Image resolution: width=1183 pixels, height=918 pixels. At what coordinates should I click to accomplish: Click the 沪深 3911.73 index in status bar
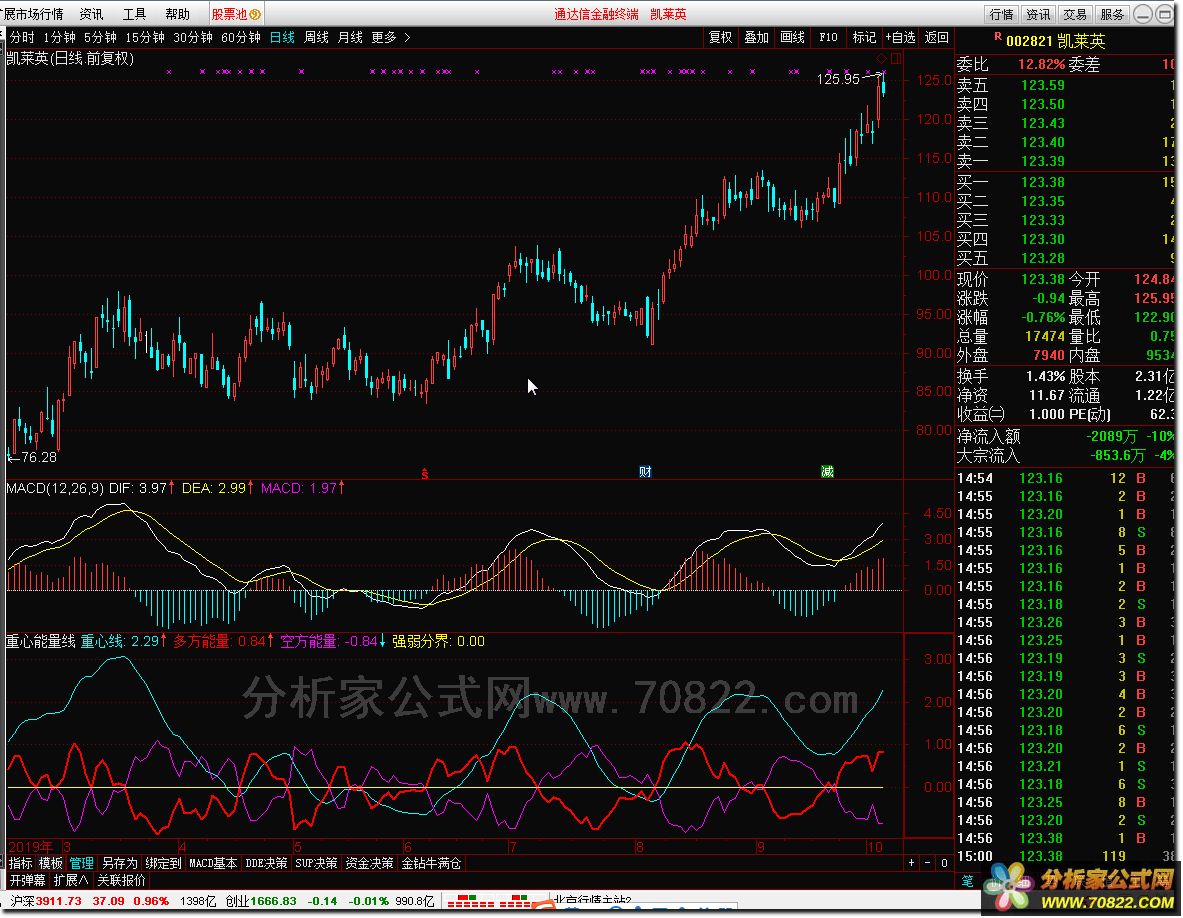[47, 901]
